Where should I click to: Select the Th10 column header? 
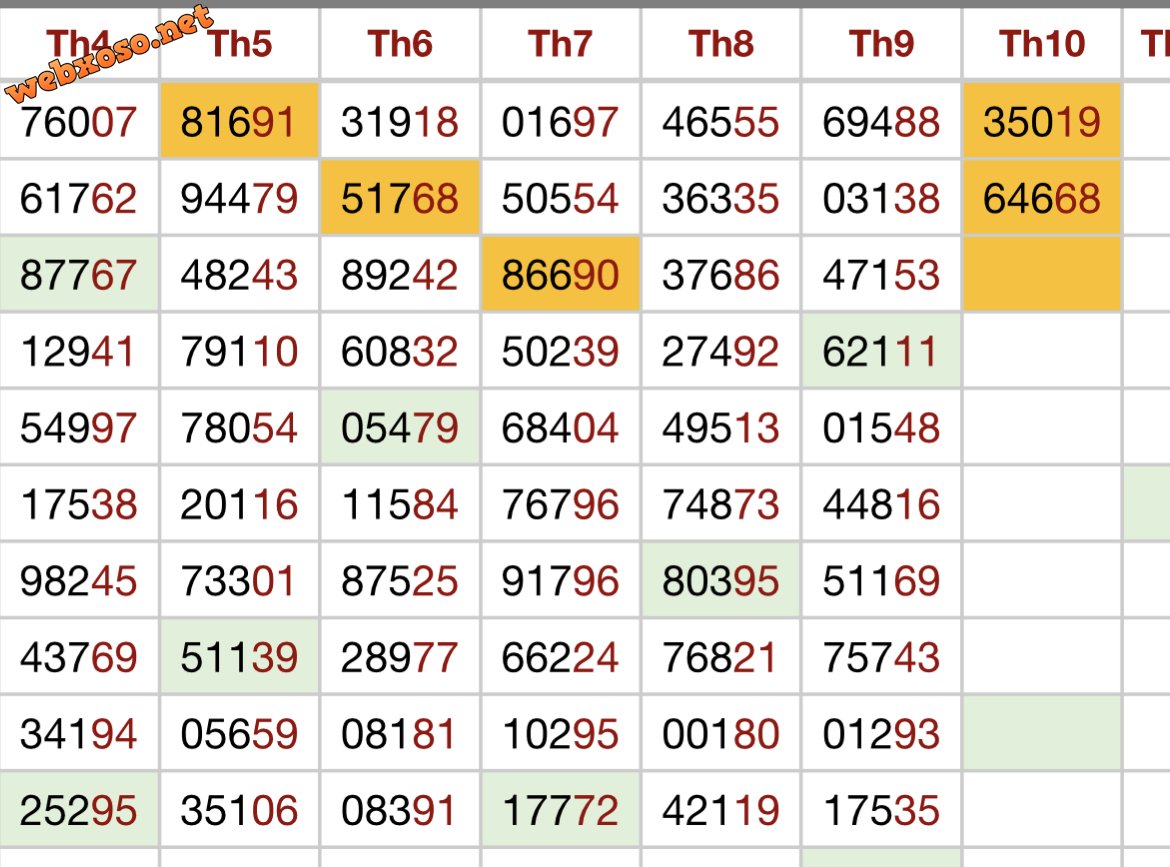(x=1042, y=43)
